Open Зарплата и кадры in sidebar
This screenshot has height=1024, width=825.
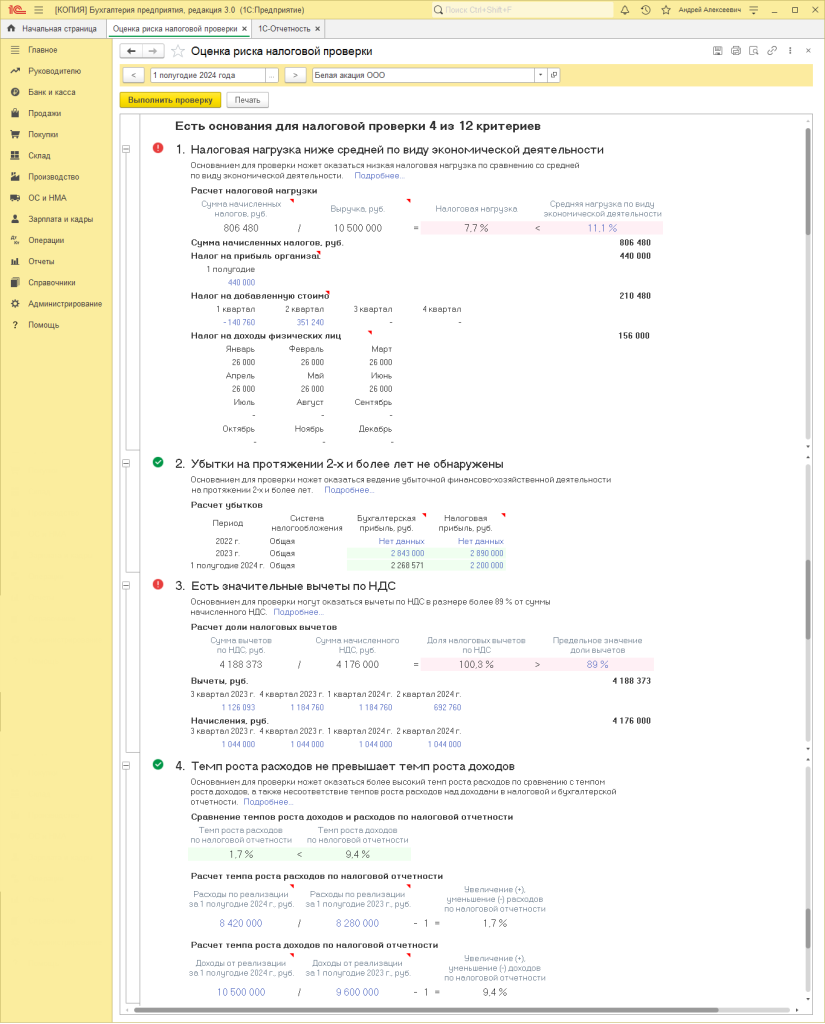click(x=60, y=219)
